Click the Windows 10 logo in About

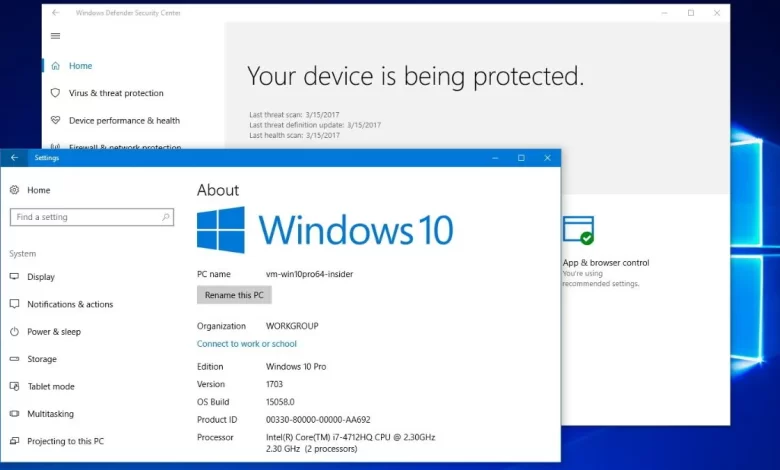click(x=325, y=230)
